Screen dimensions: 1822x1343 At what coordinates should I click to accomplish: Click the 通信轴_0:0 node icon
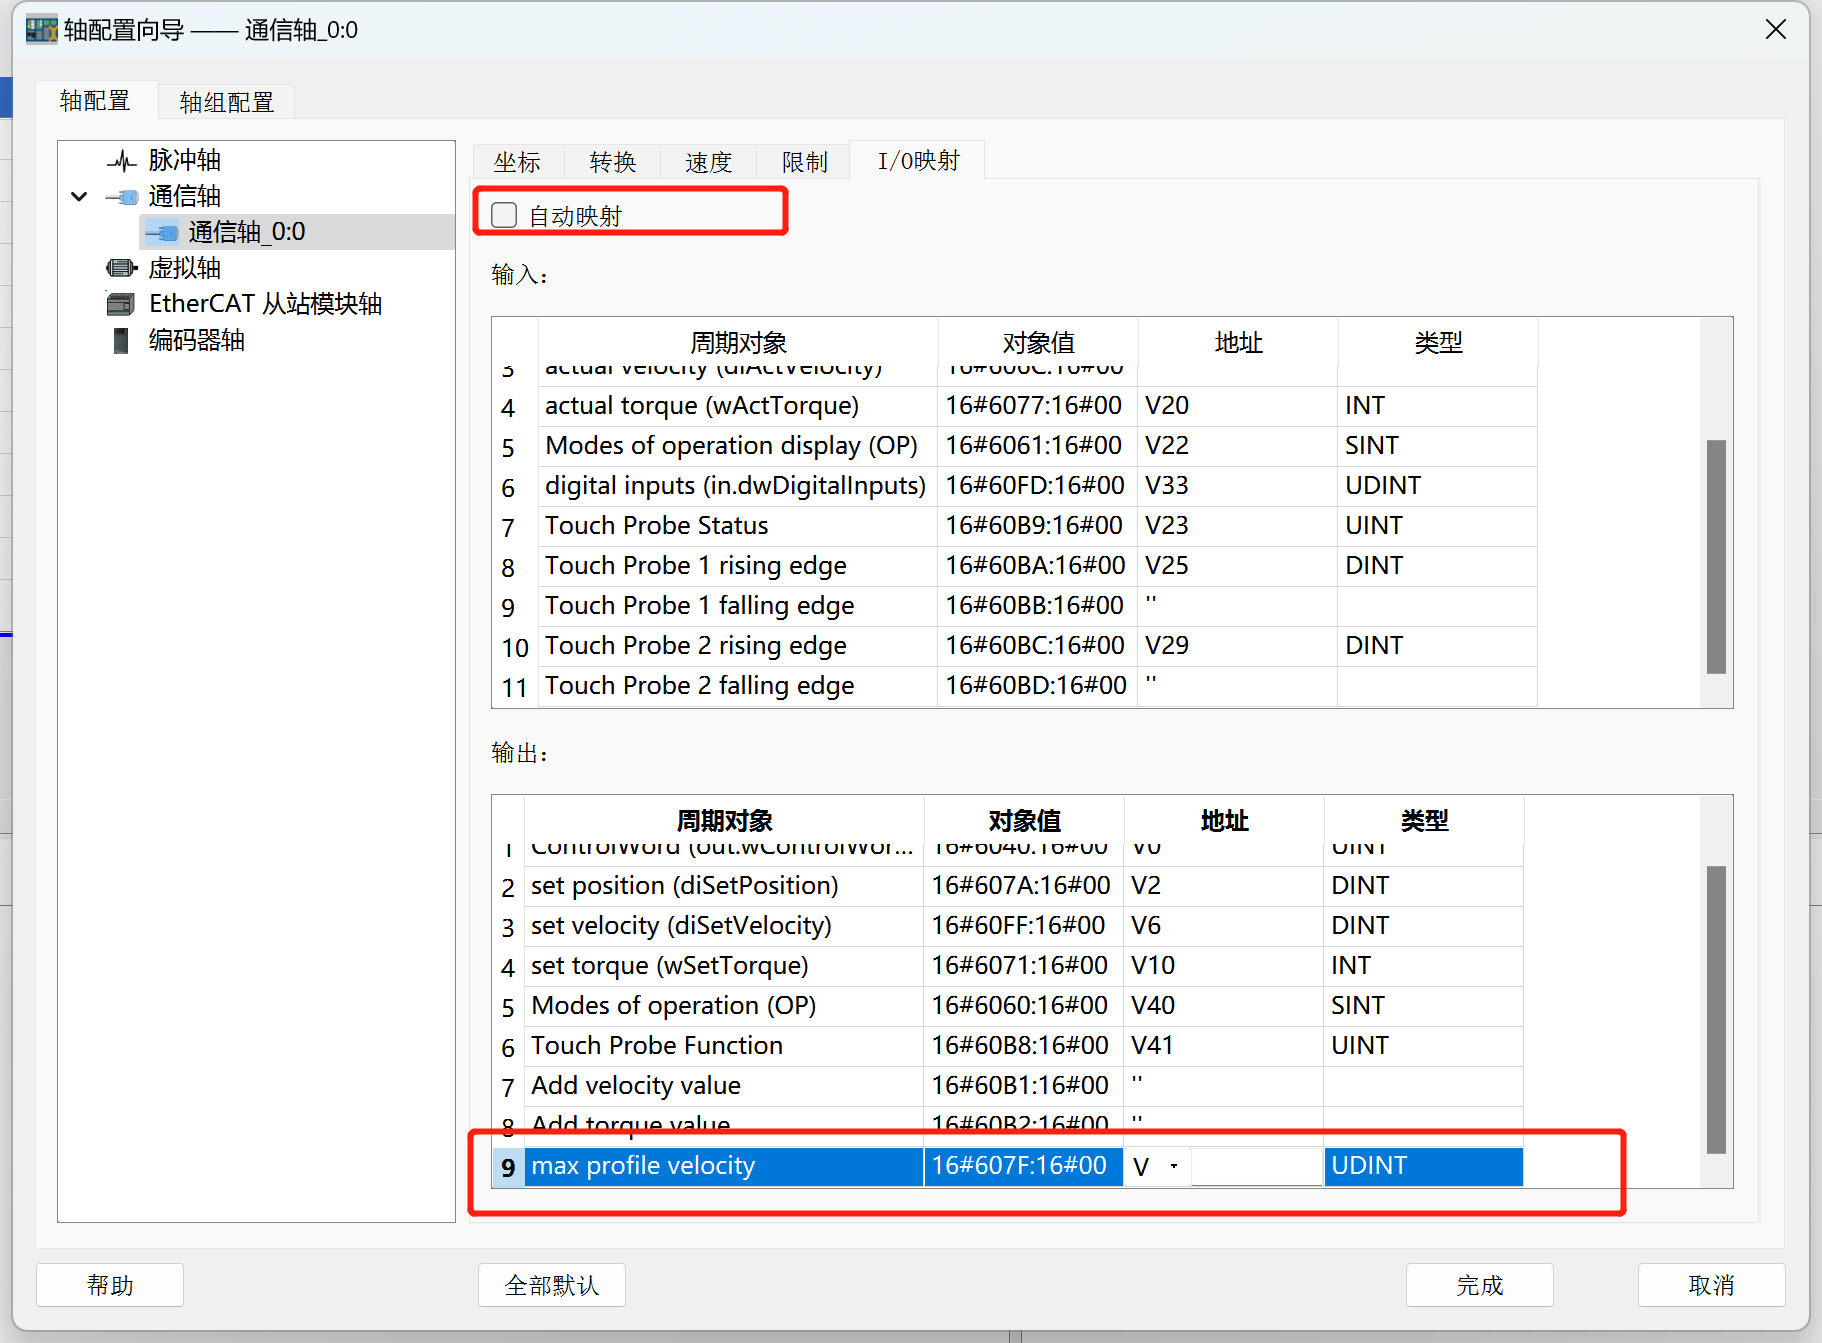pyautogui.click(x=162, y=233)
